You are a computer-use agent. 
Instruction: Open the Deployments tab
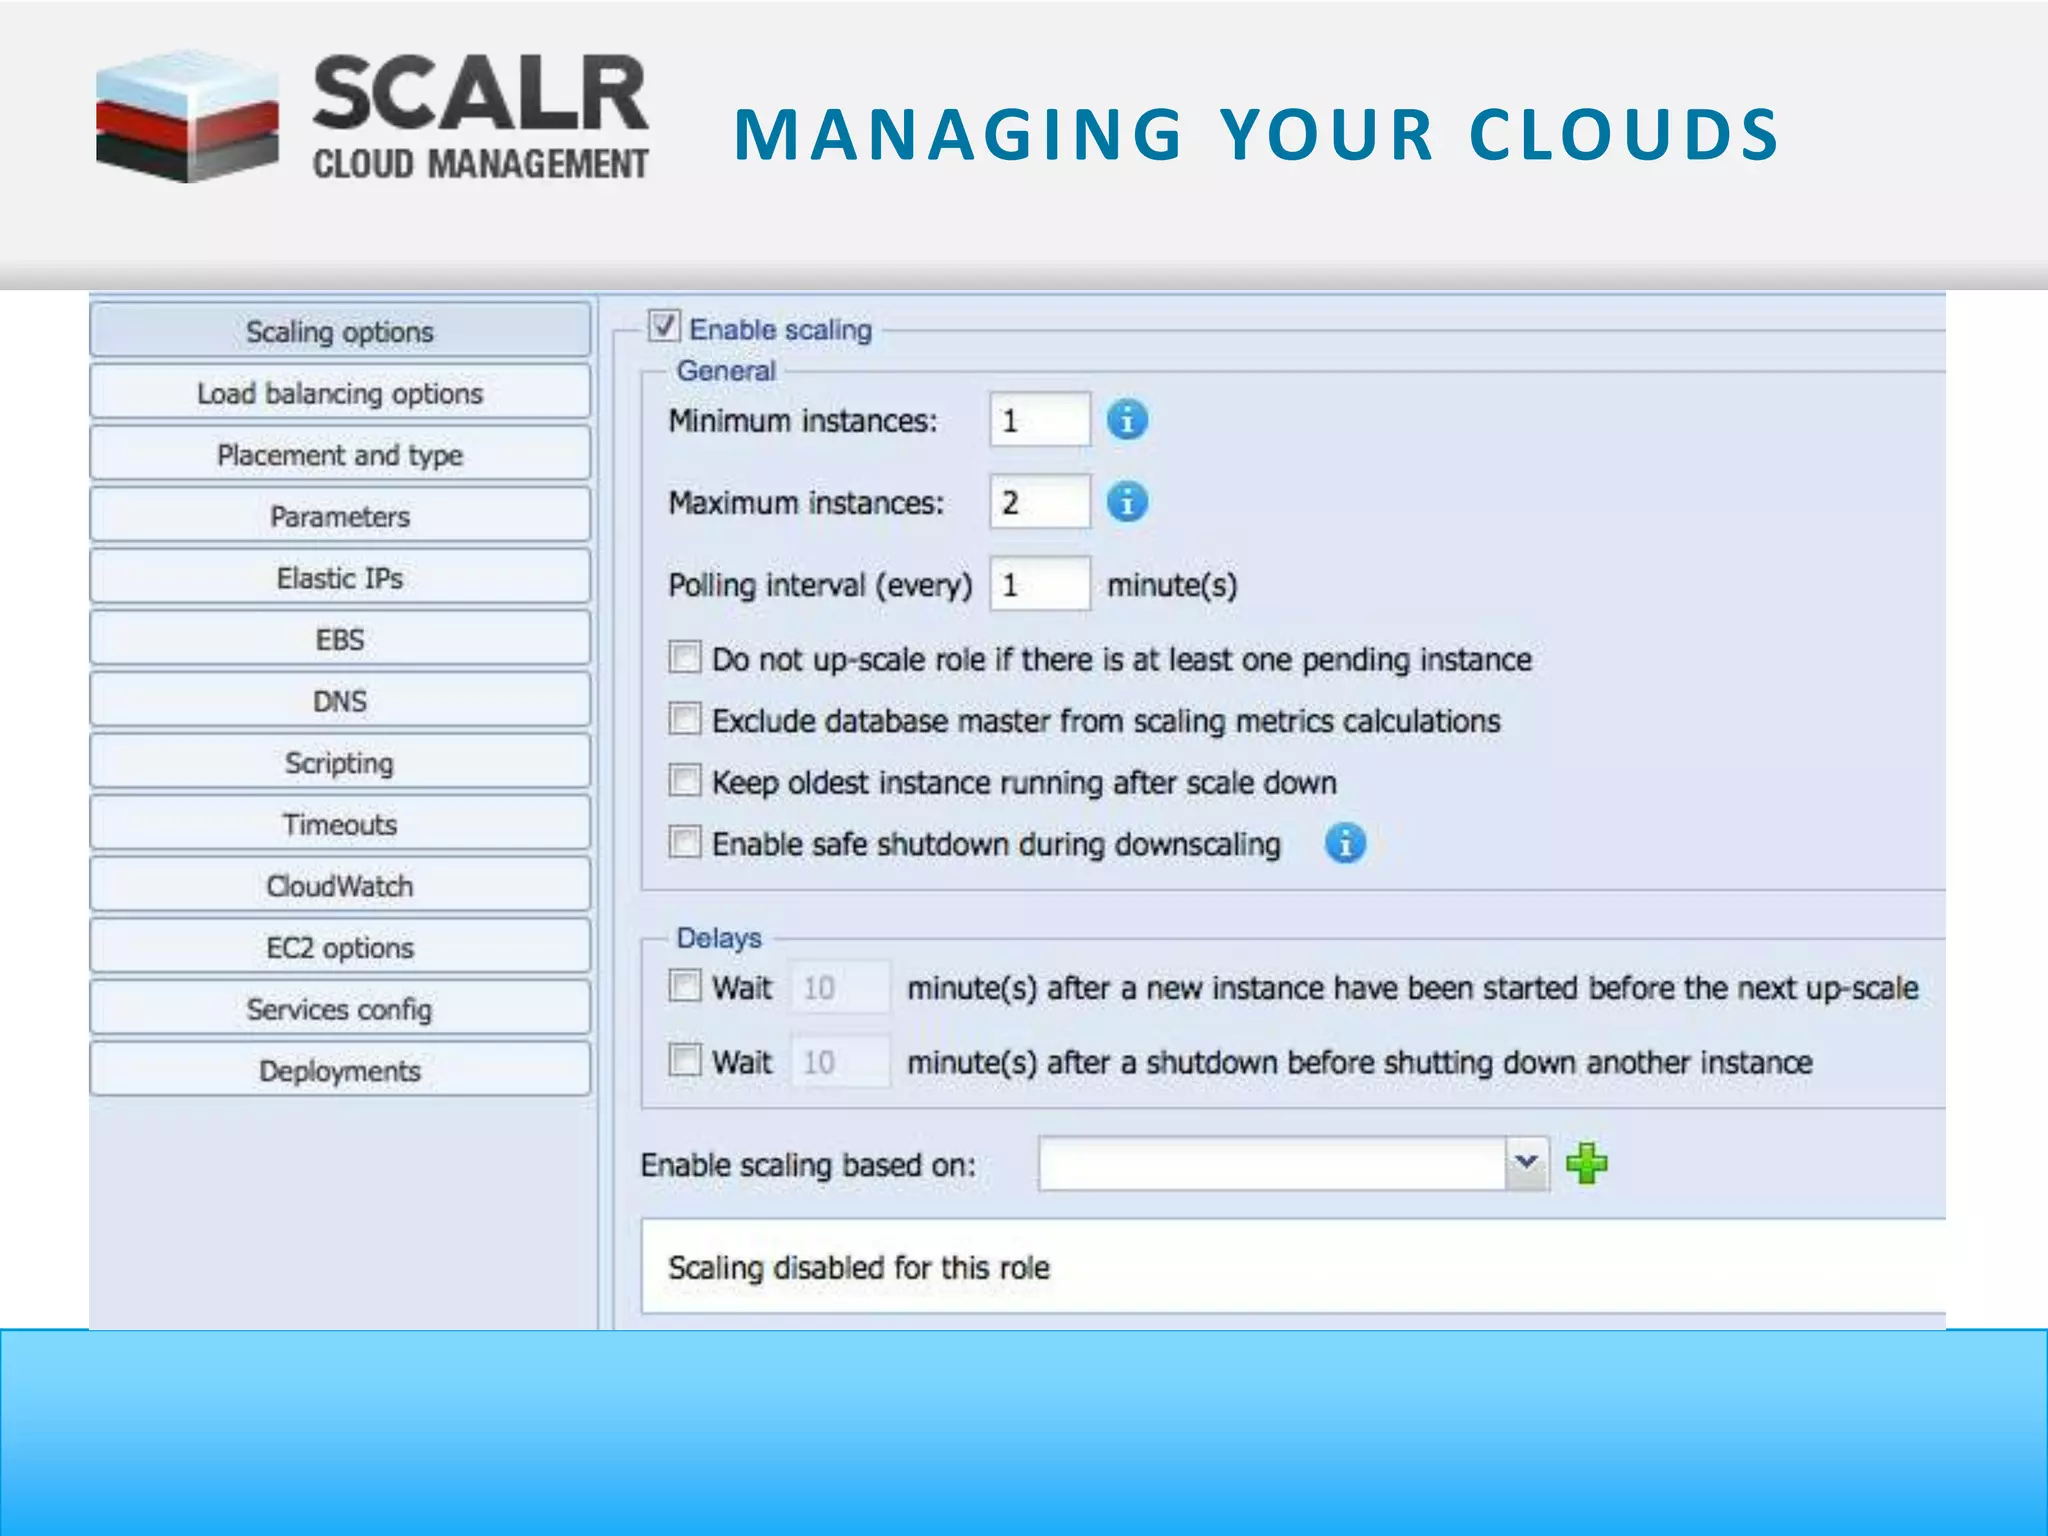[340, 1071]
